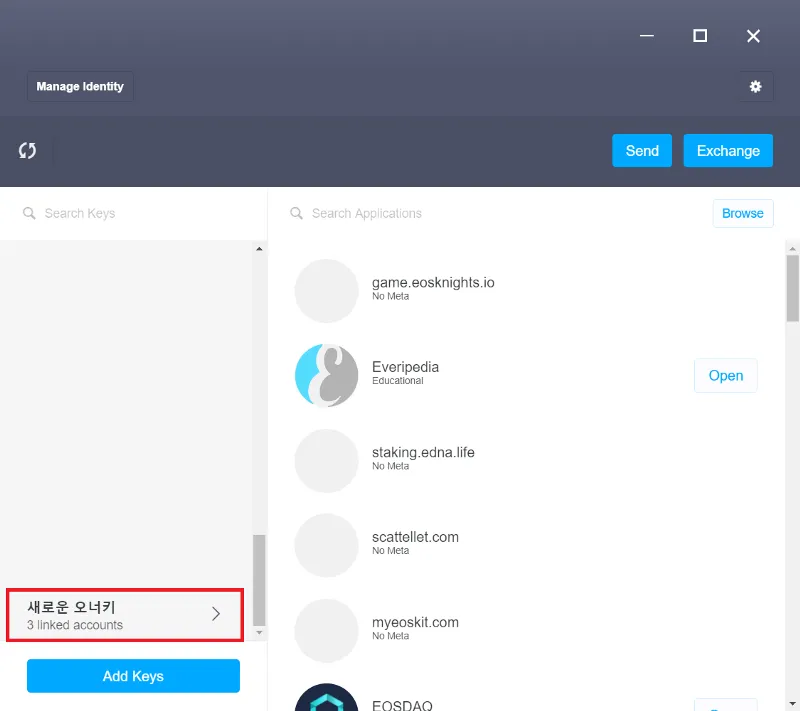Expand chevron on 새로운 오너키 key
This screenshot has width=800, height=711.
[x=216, y=614]
